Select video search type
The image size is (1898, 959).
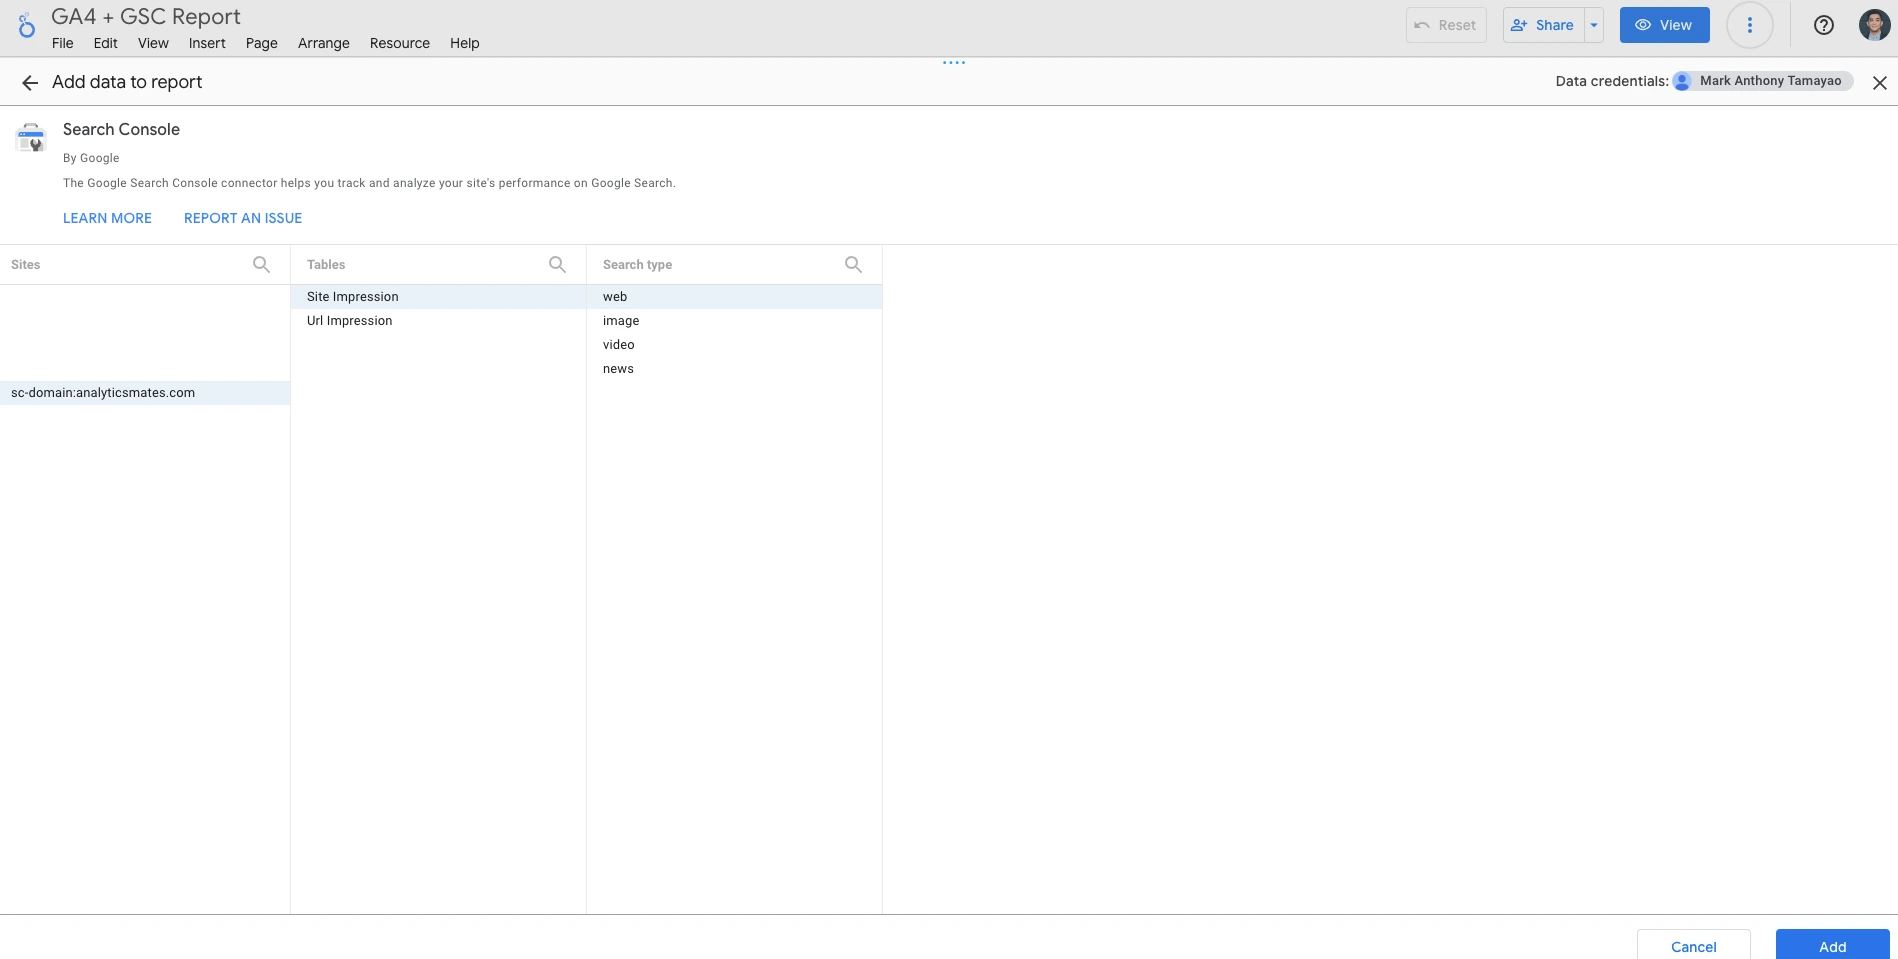pyautogui.click(x=734, y=345)
